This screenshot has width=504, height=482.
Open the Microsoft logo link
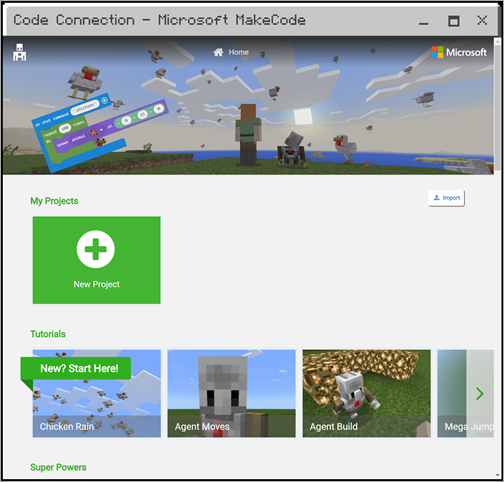pyautogui.click(x=459, y=52)
